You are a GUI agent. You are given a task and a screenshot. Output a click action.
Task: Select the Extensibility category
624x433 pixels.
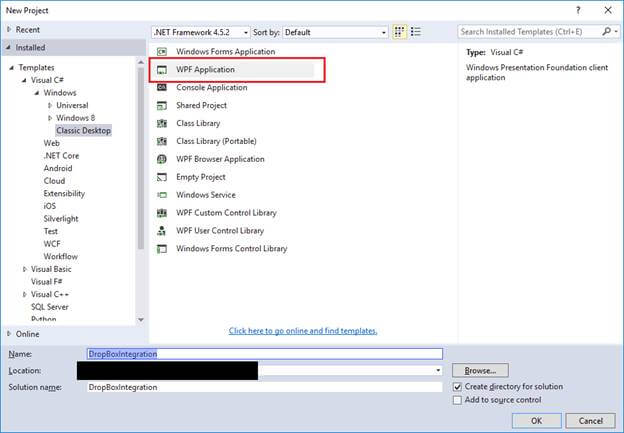64,194
